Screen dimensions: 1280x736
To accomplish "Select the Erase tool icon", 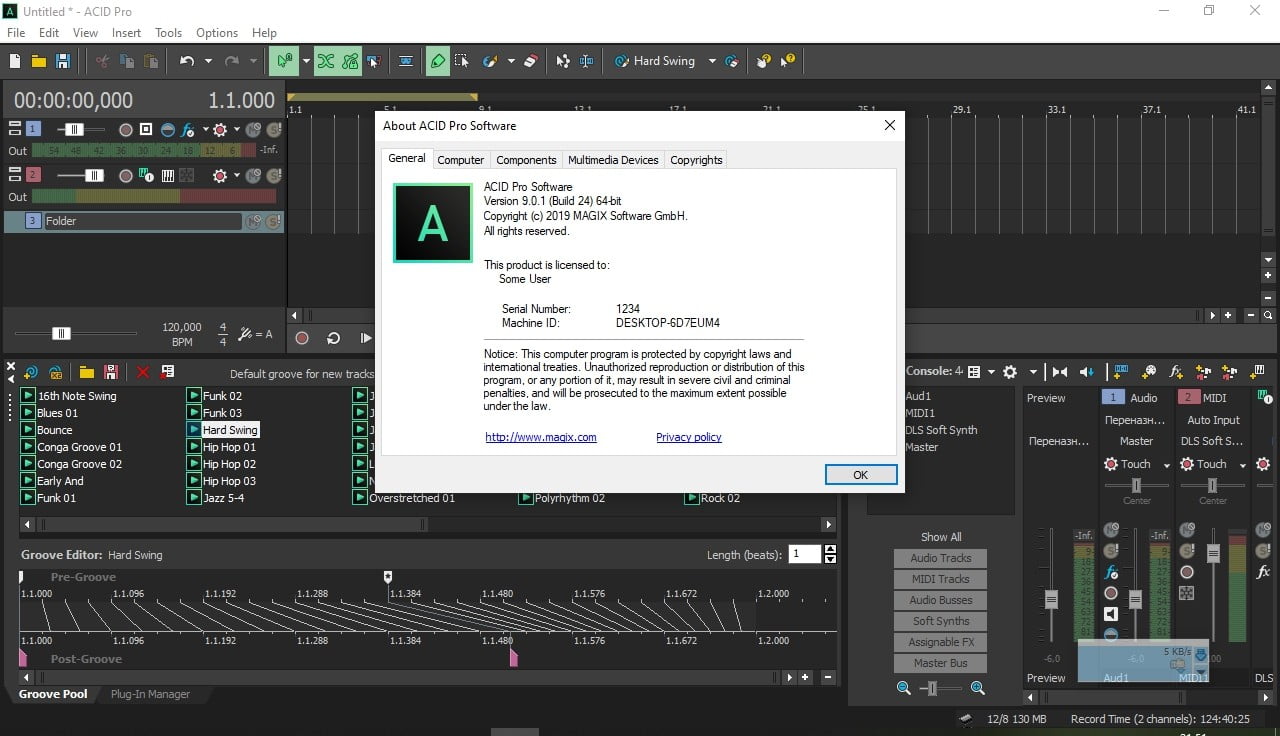I will point(531,61).
